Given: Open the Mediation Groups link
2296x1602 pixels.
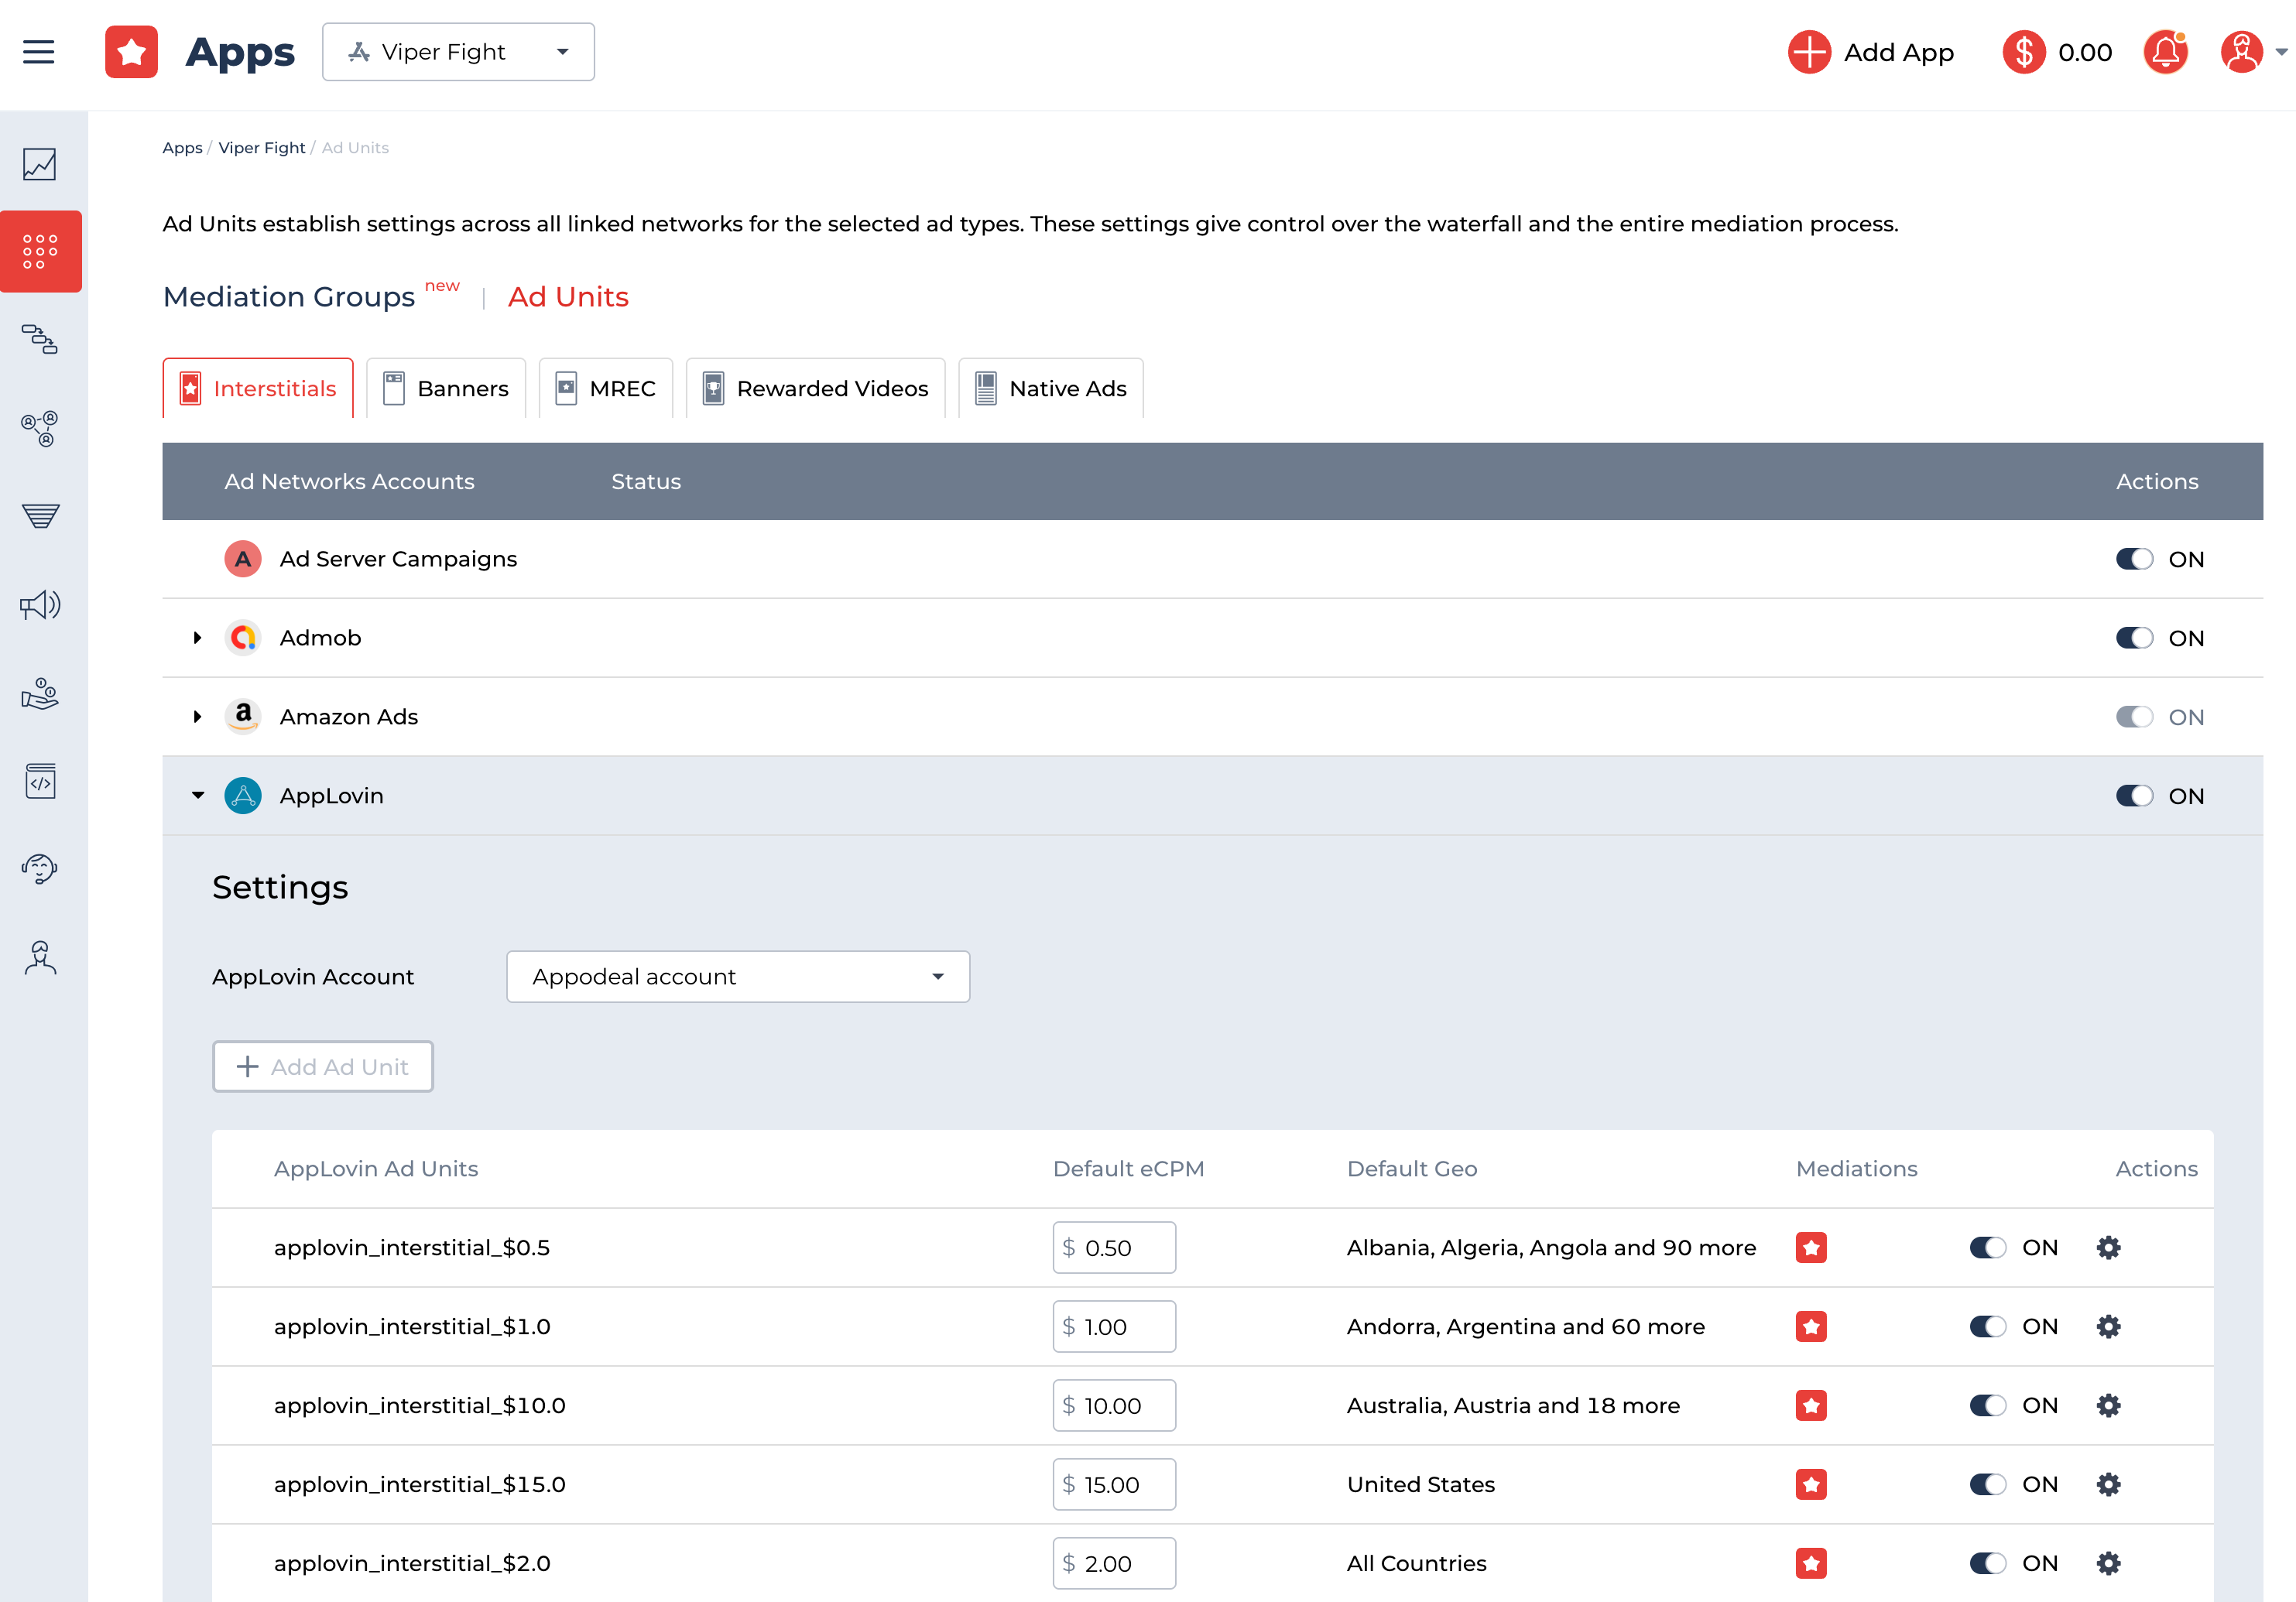Looking at the screenshot, I should [289, 297].
